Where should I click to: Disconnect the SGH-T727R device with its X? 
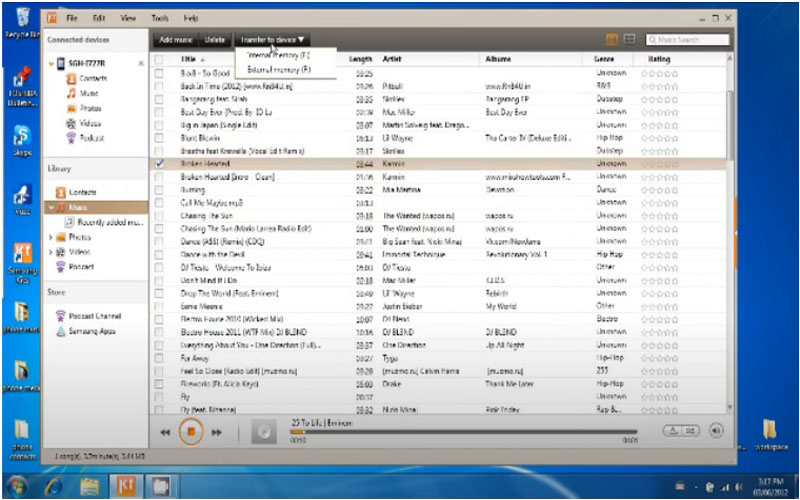(141, 64)
